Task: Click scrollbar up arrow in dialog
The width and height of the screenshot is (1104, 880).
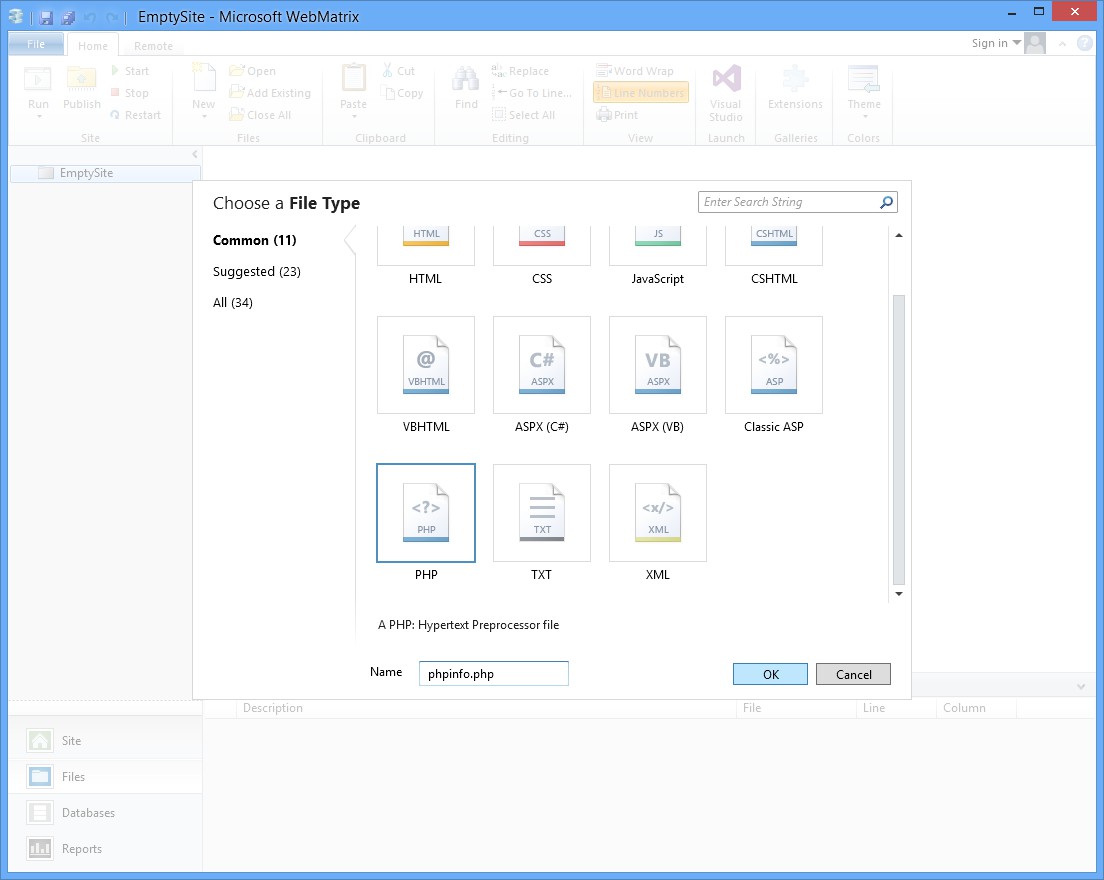Action: (898, 235)
